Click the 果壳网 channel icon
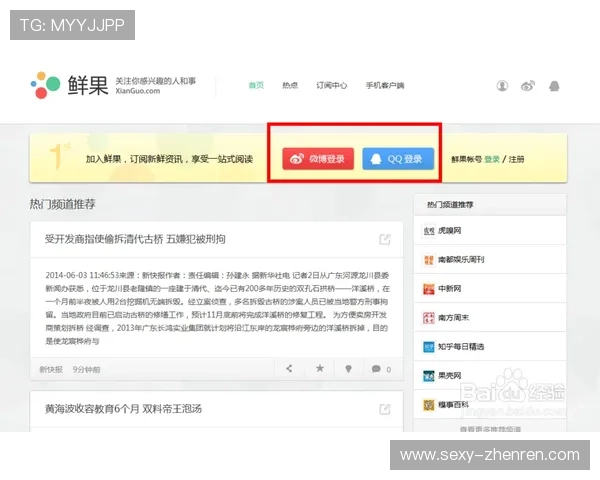 429,376
